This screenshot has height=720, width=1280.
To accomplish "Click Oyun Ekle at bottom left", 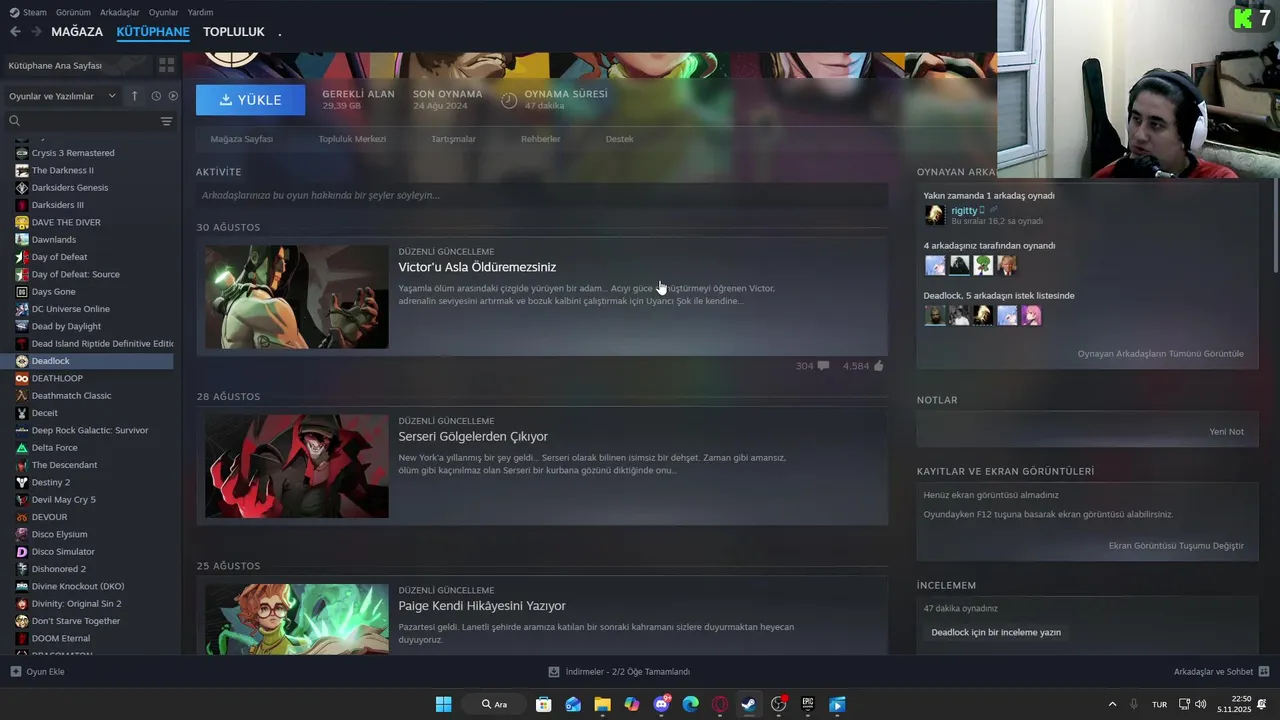I will [x=37, y=672].
